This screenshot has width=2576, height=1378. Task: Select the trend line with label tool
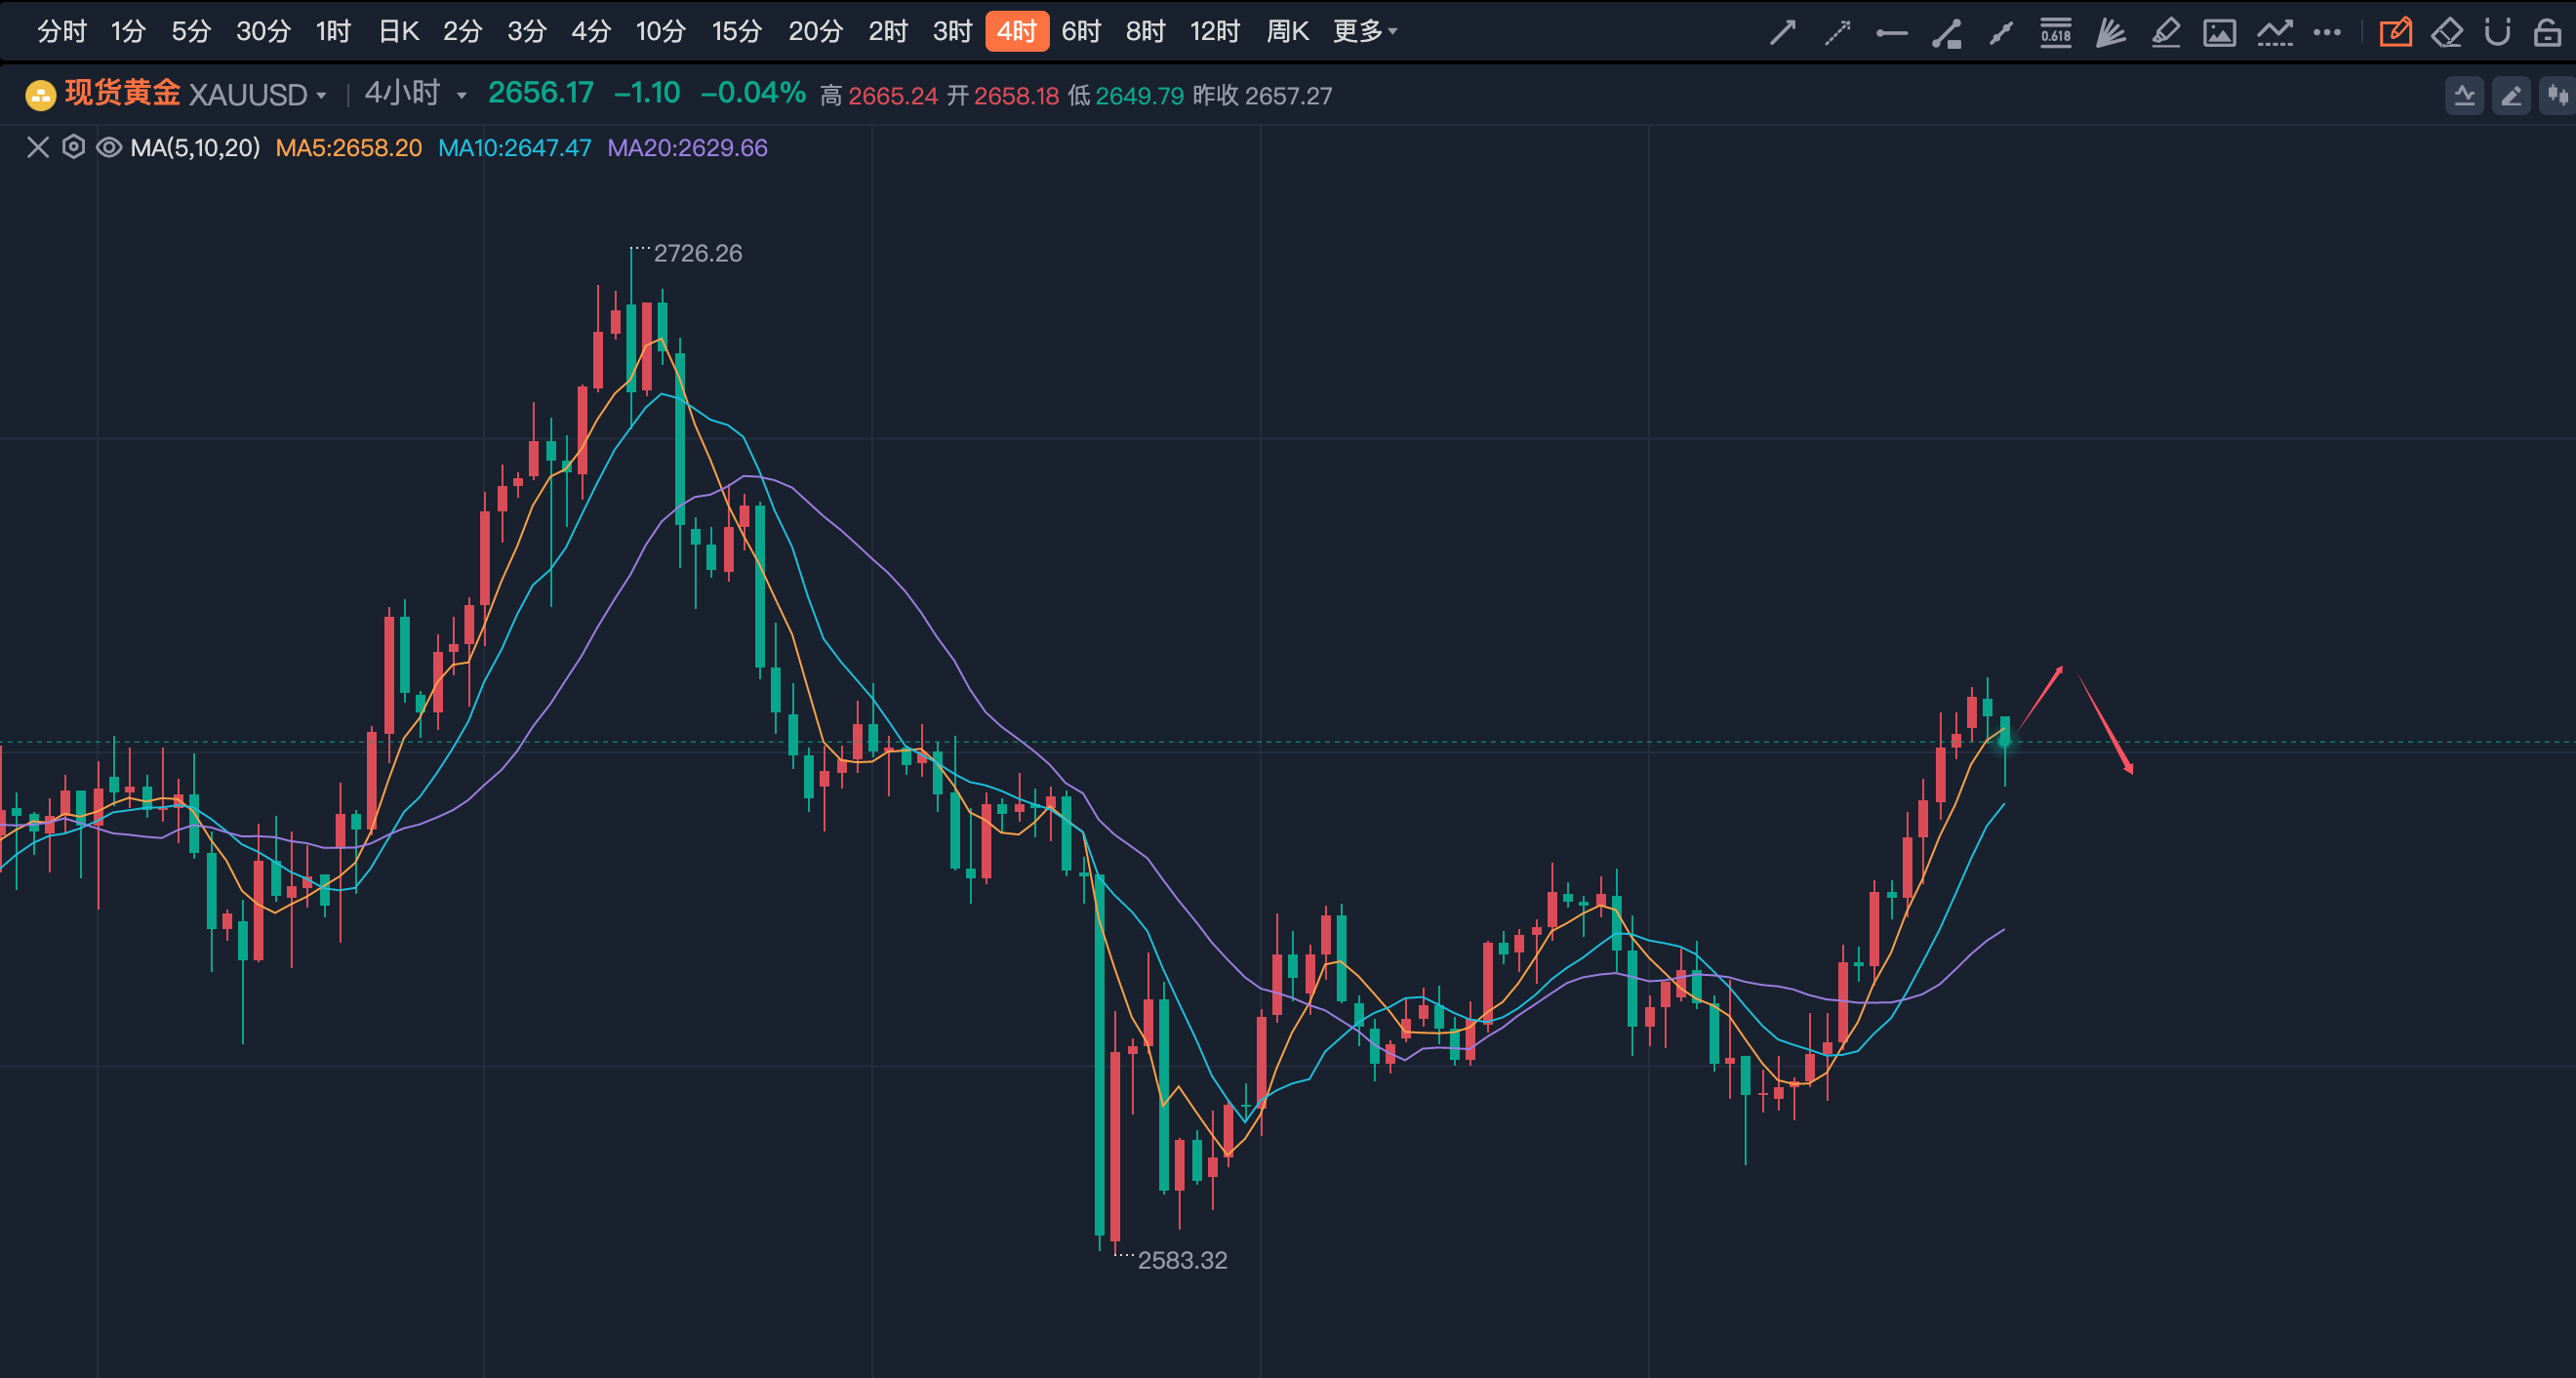pos(1947,33)
